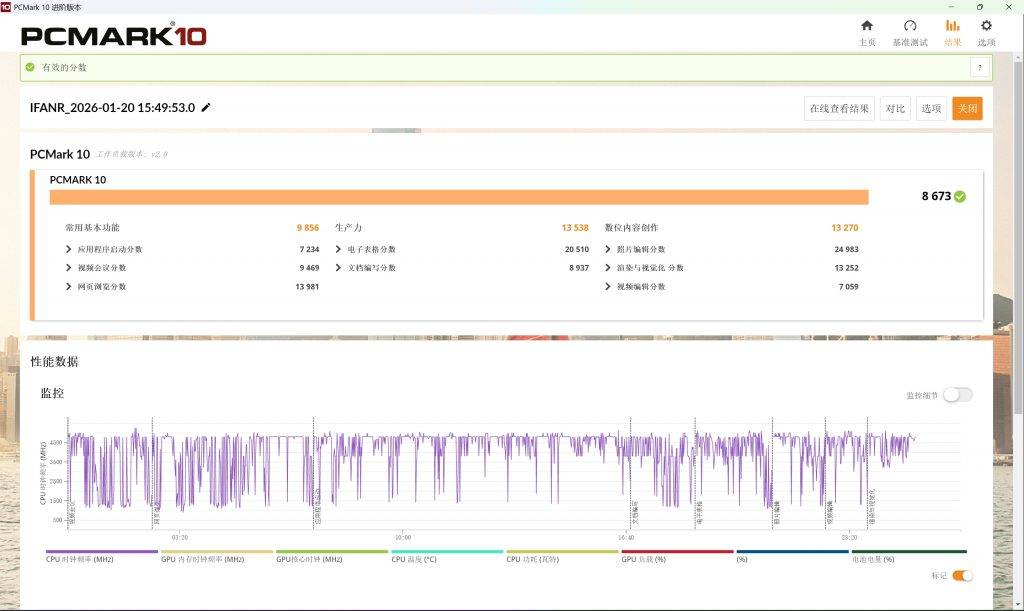The height and width of the screenshot is (611, 1024).
Task: Turn off the 标记 markers toggle
Action: point(962,575)
